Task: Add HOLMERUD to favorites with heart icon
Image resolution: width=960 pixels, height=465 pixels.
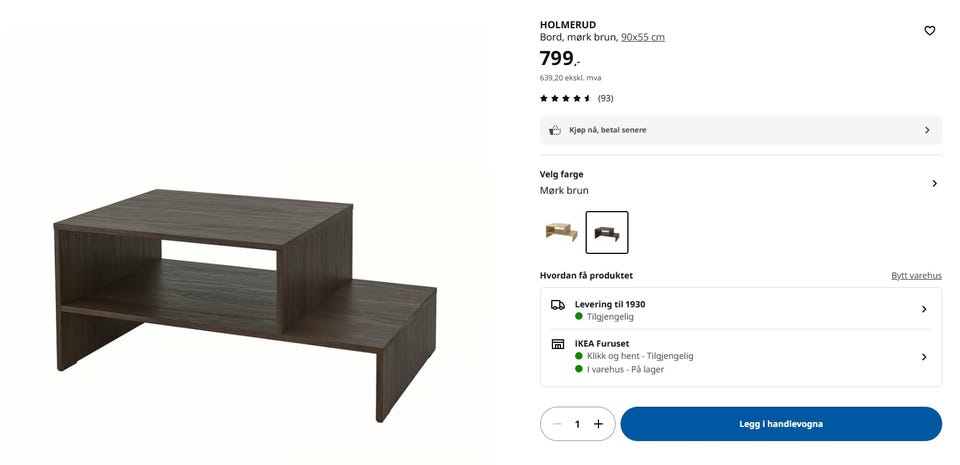Action: [x=929, y=31]
